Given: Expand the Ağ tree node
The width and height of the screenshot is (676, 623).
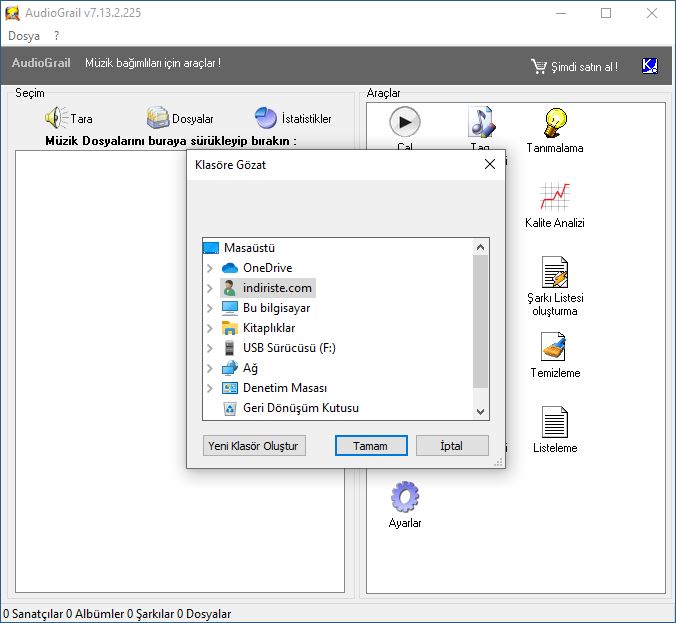Looking at the screenshot, I should (x=210, y=368).
